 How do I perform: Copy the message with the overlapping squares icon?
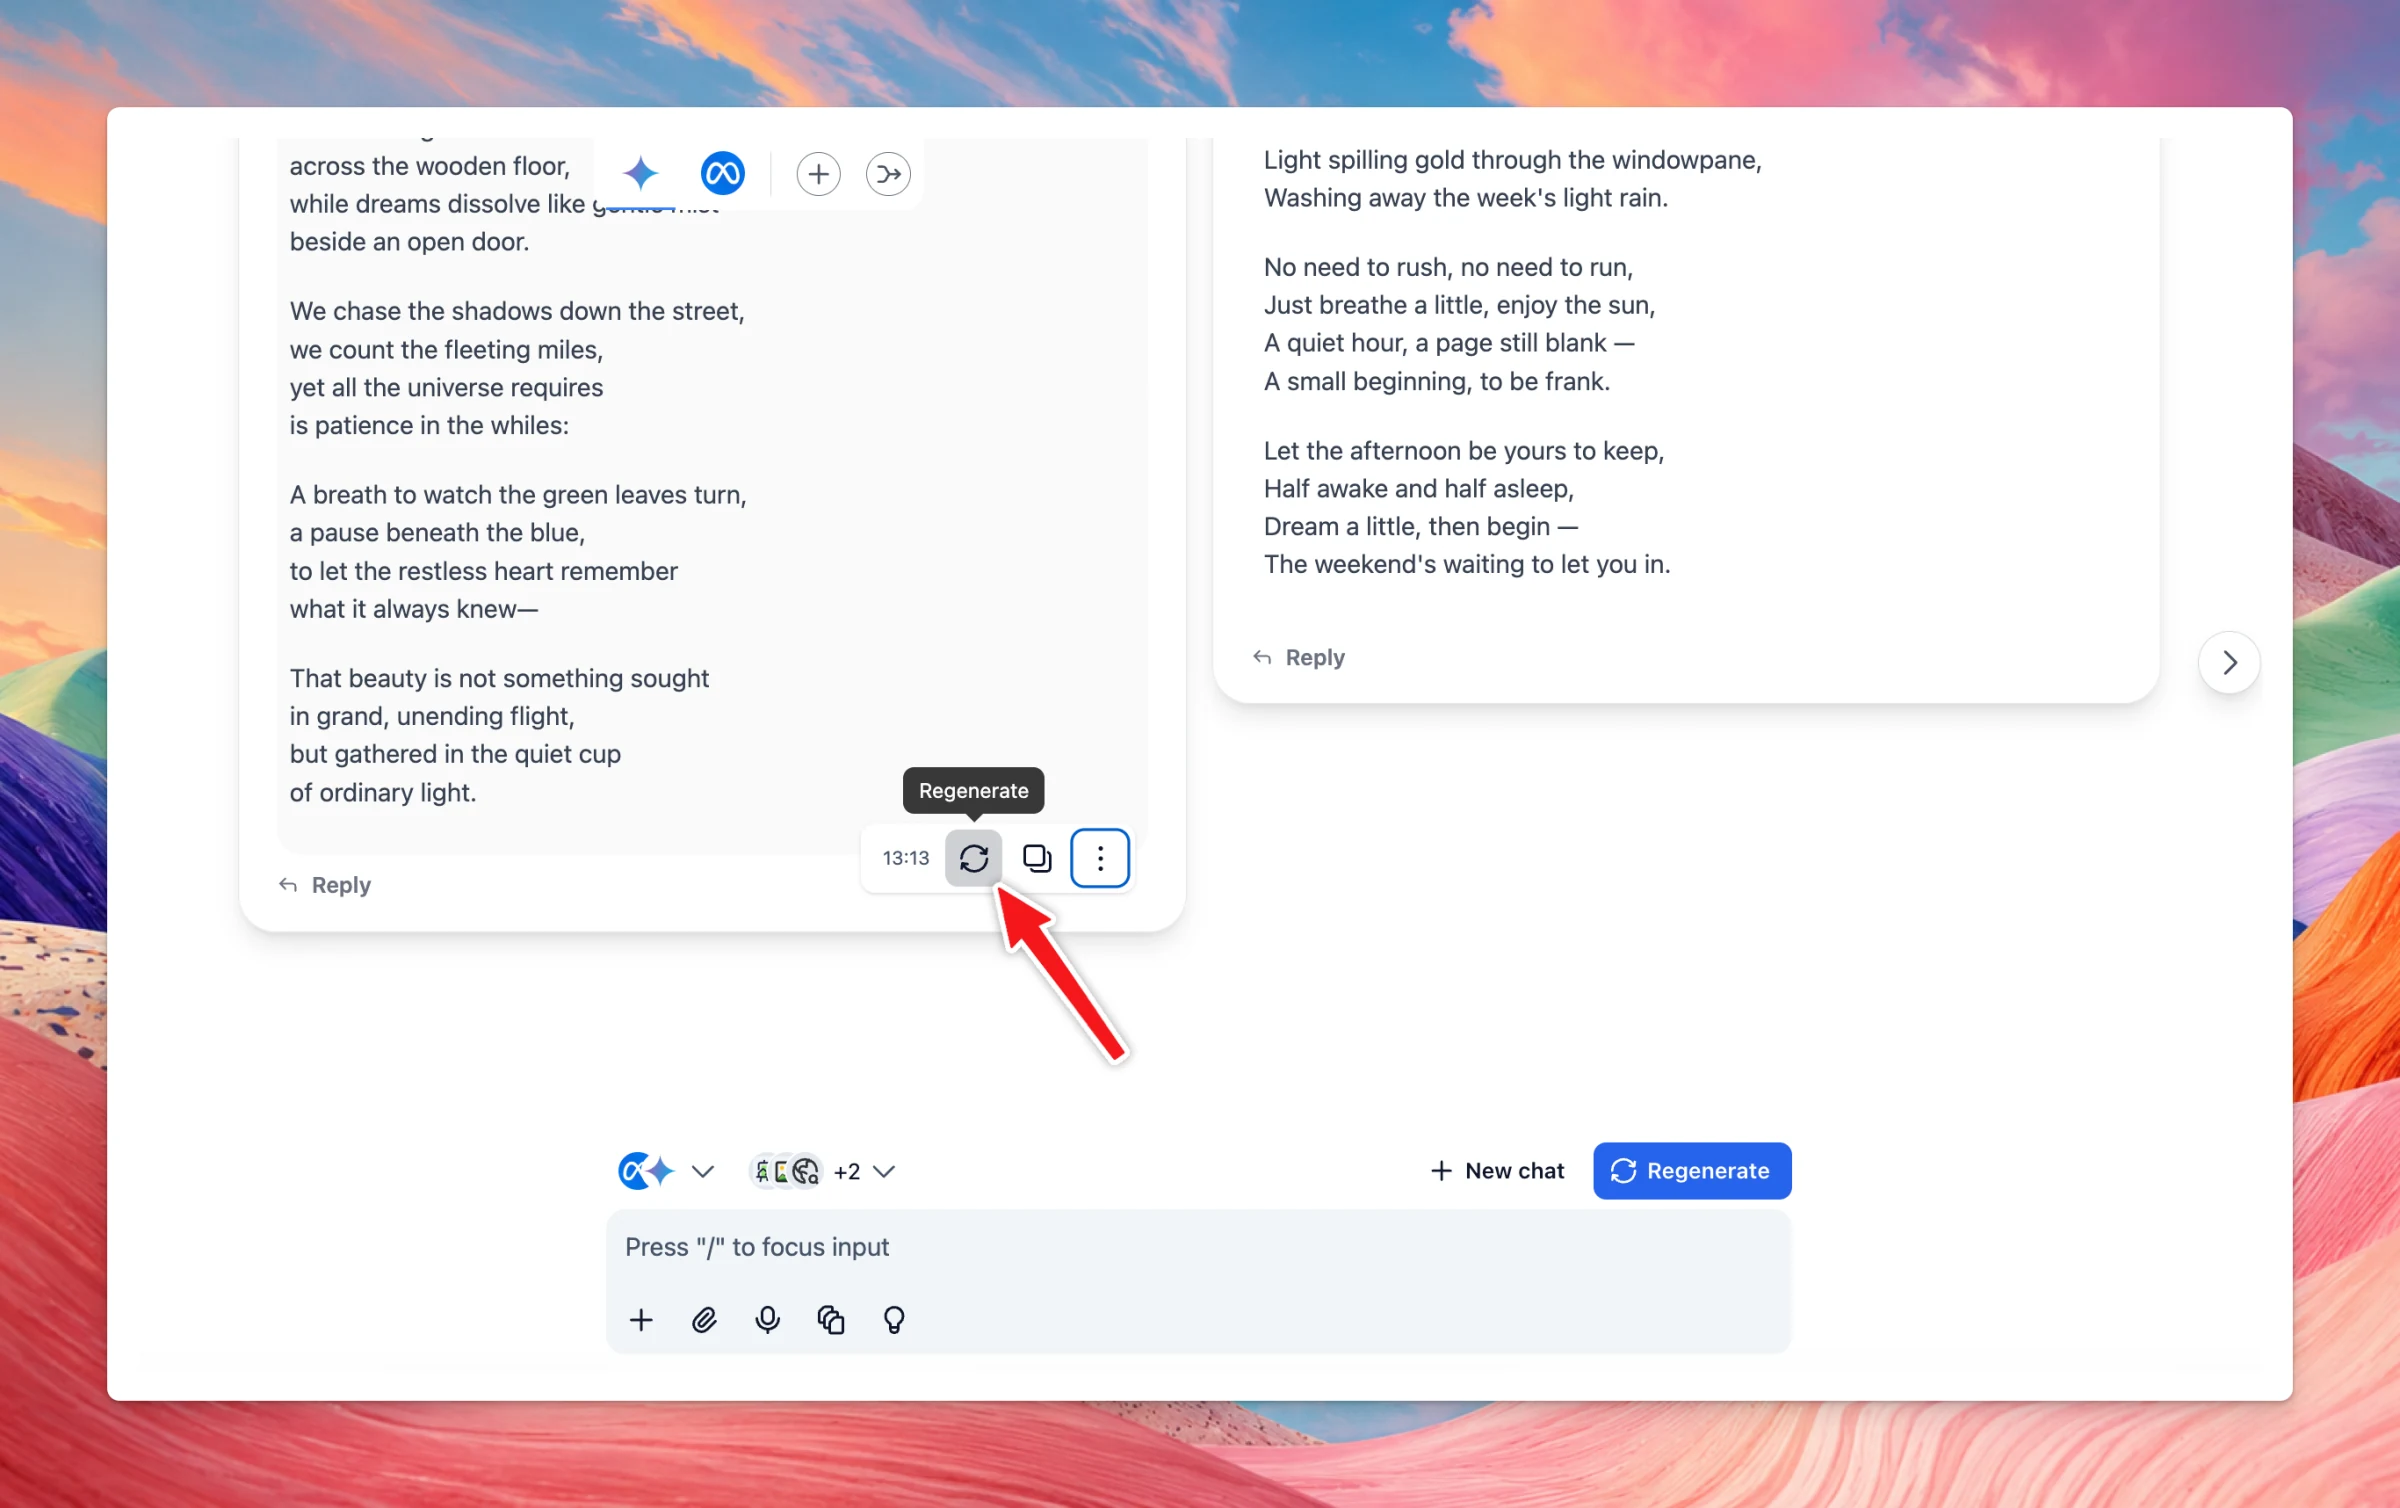coord(1037,858)
